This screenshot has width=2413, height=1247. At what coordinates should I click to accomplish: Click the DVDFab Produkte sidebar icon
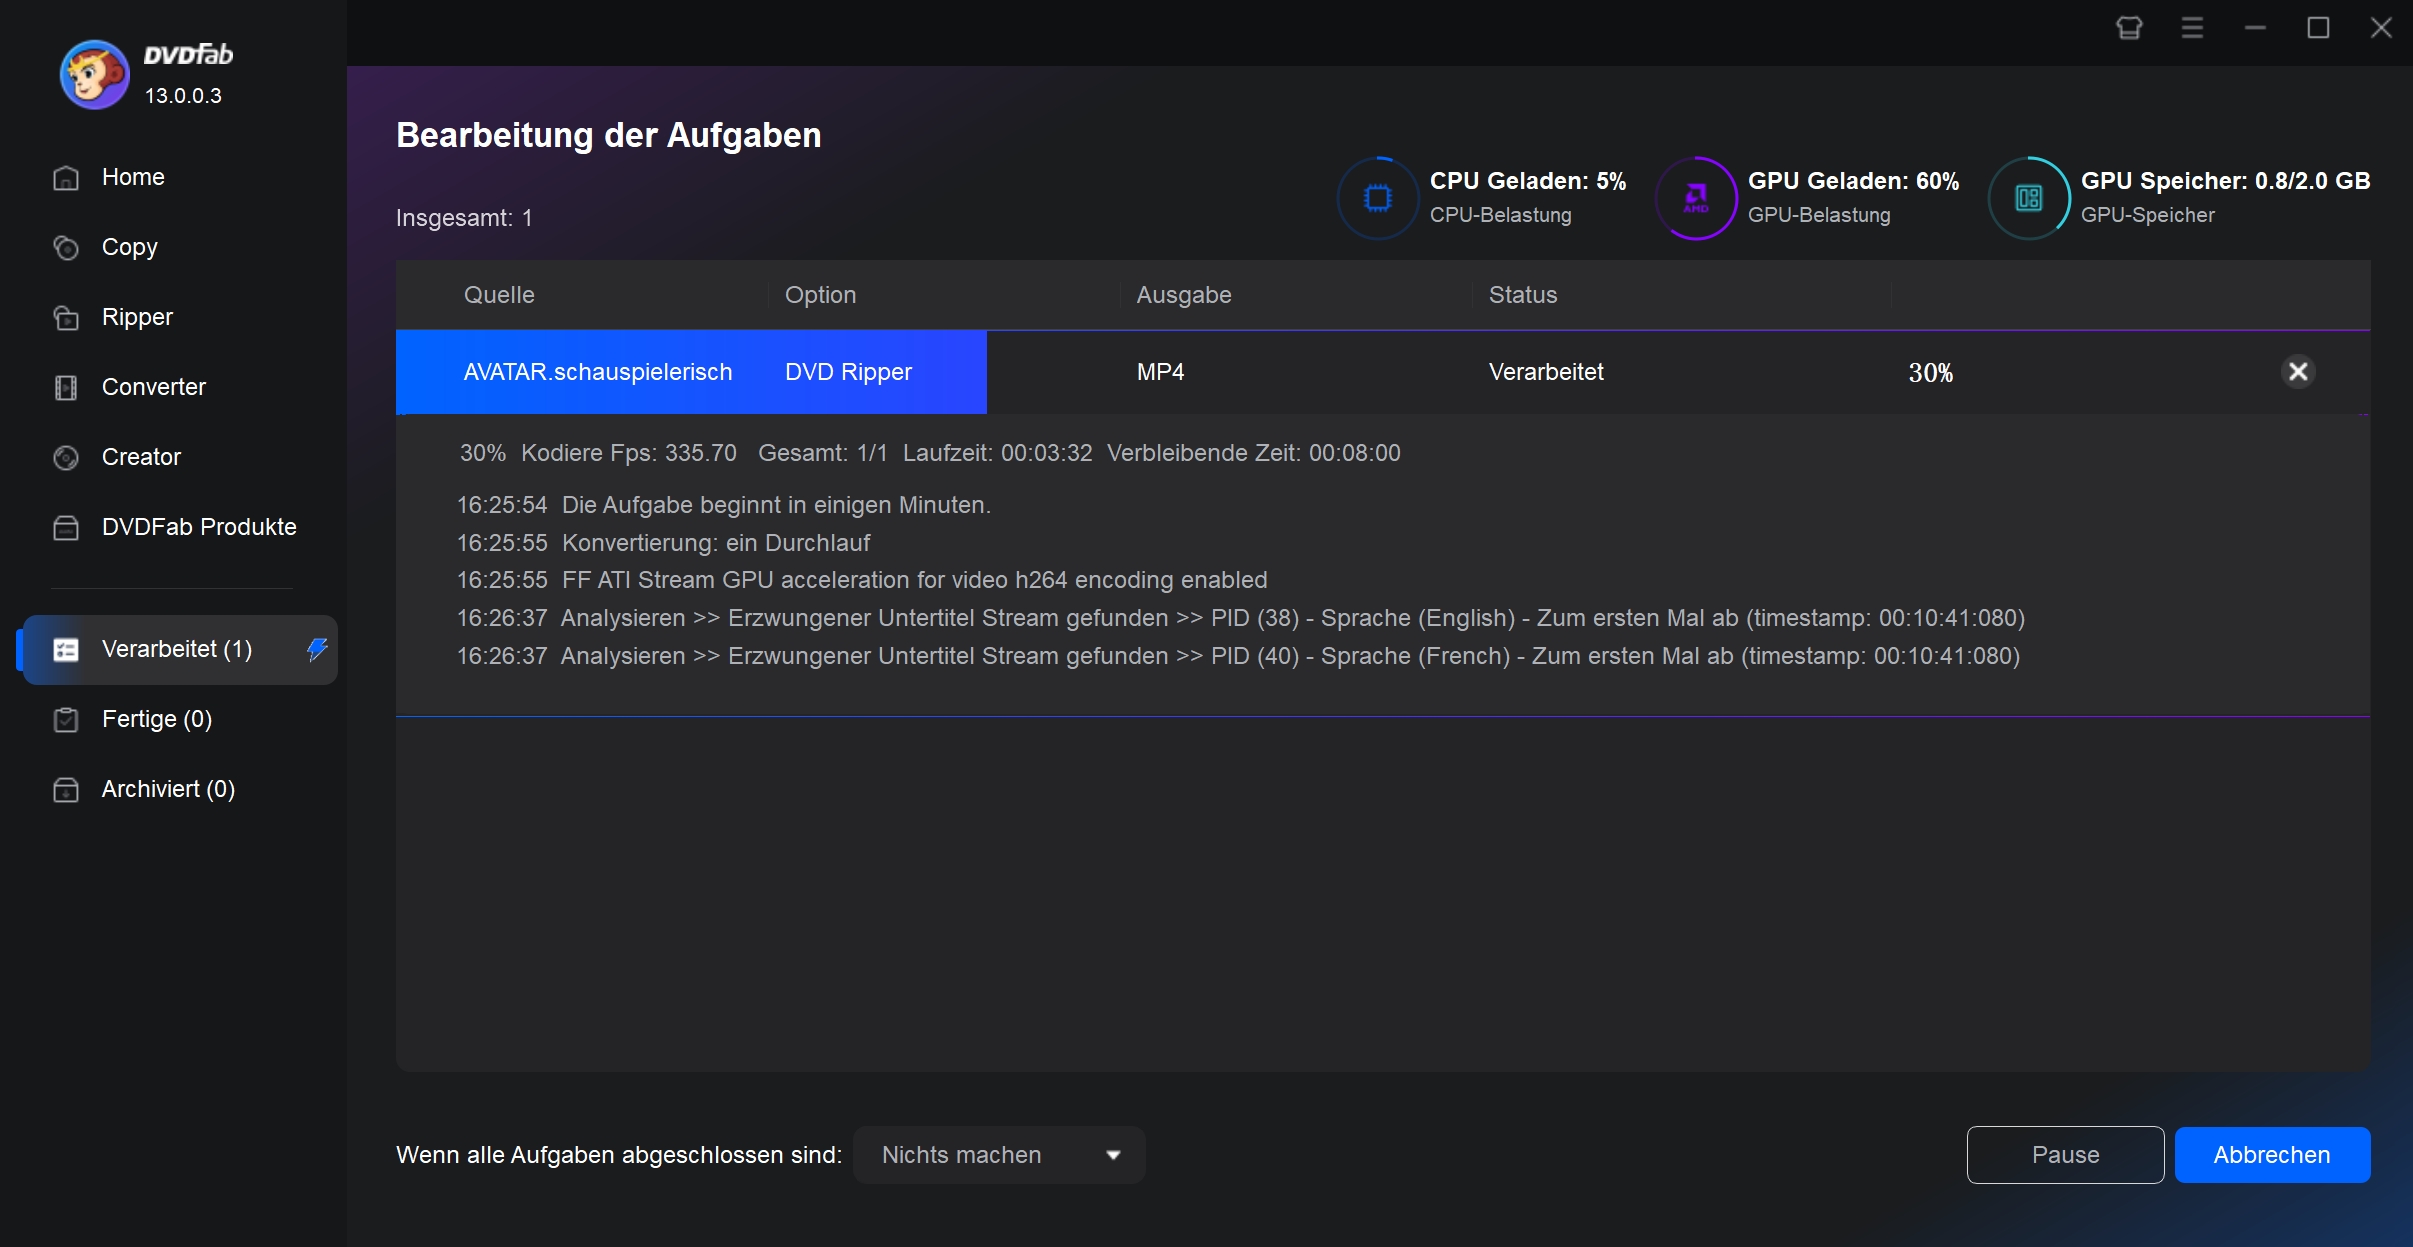pos(64,526)
